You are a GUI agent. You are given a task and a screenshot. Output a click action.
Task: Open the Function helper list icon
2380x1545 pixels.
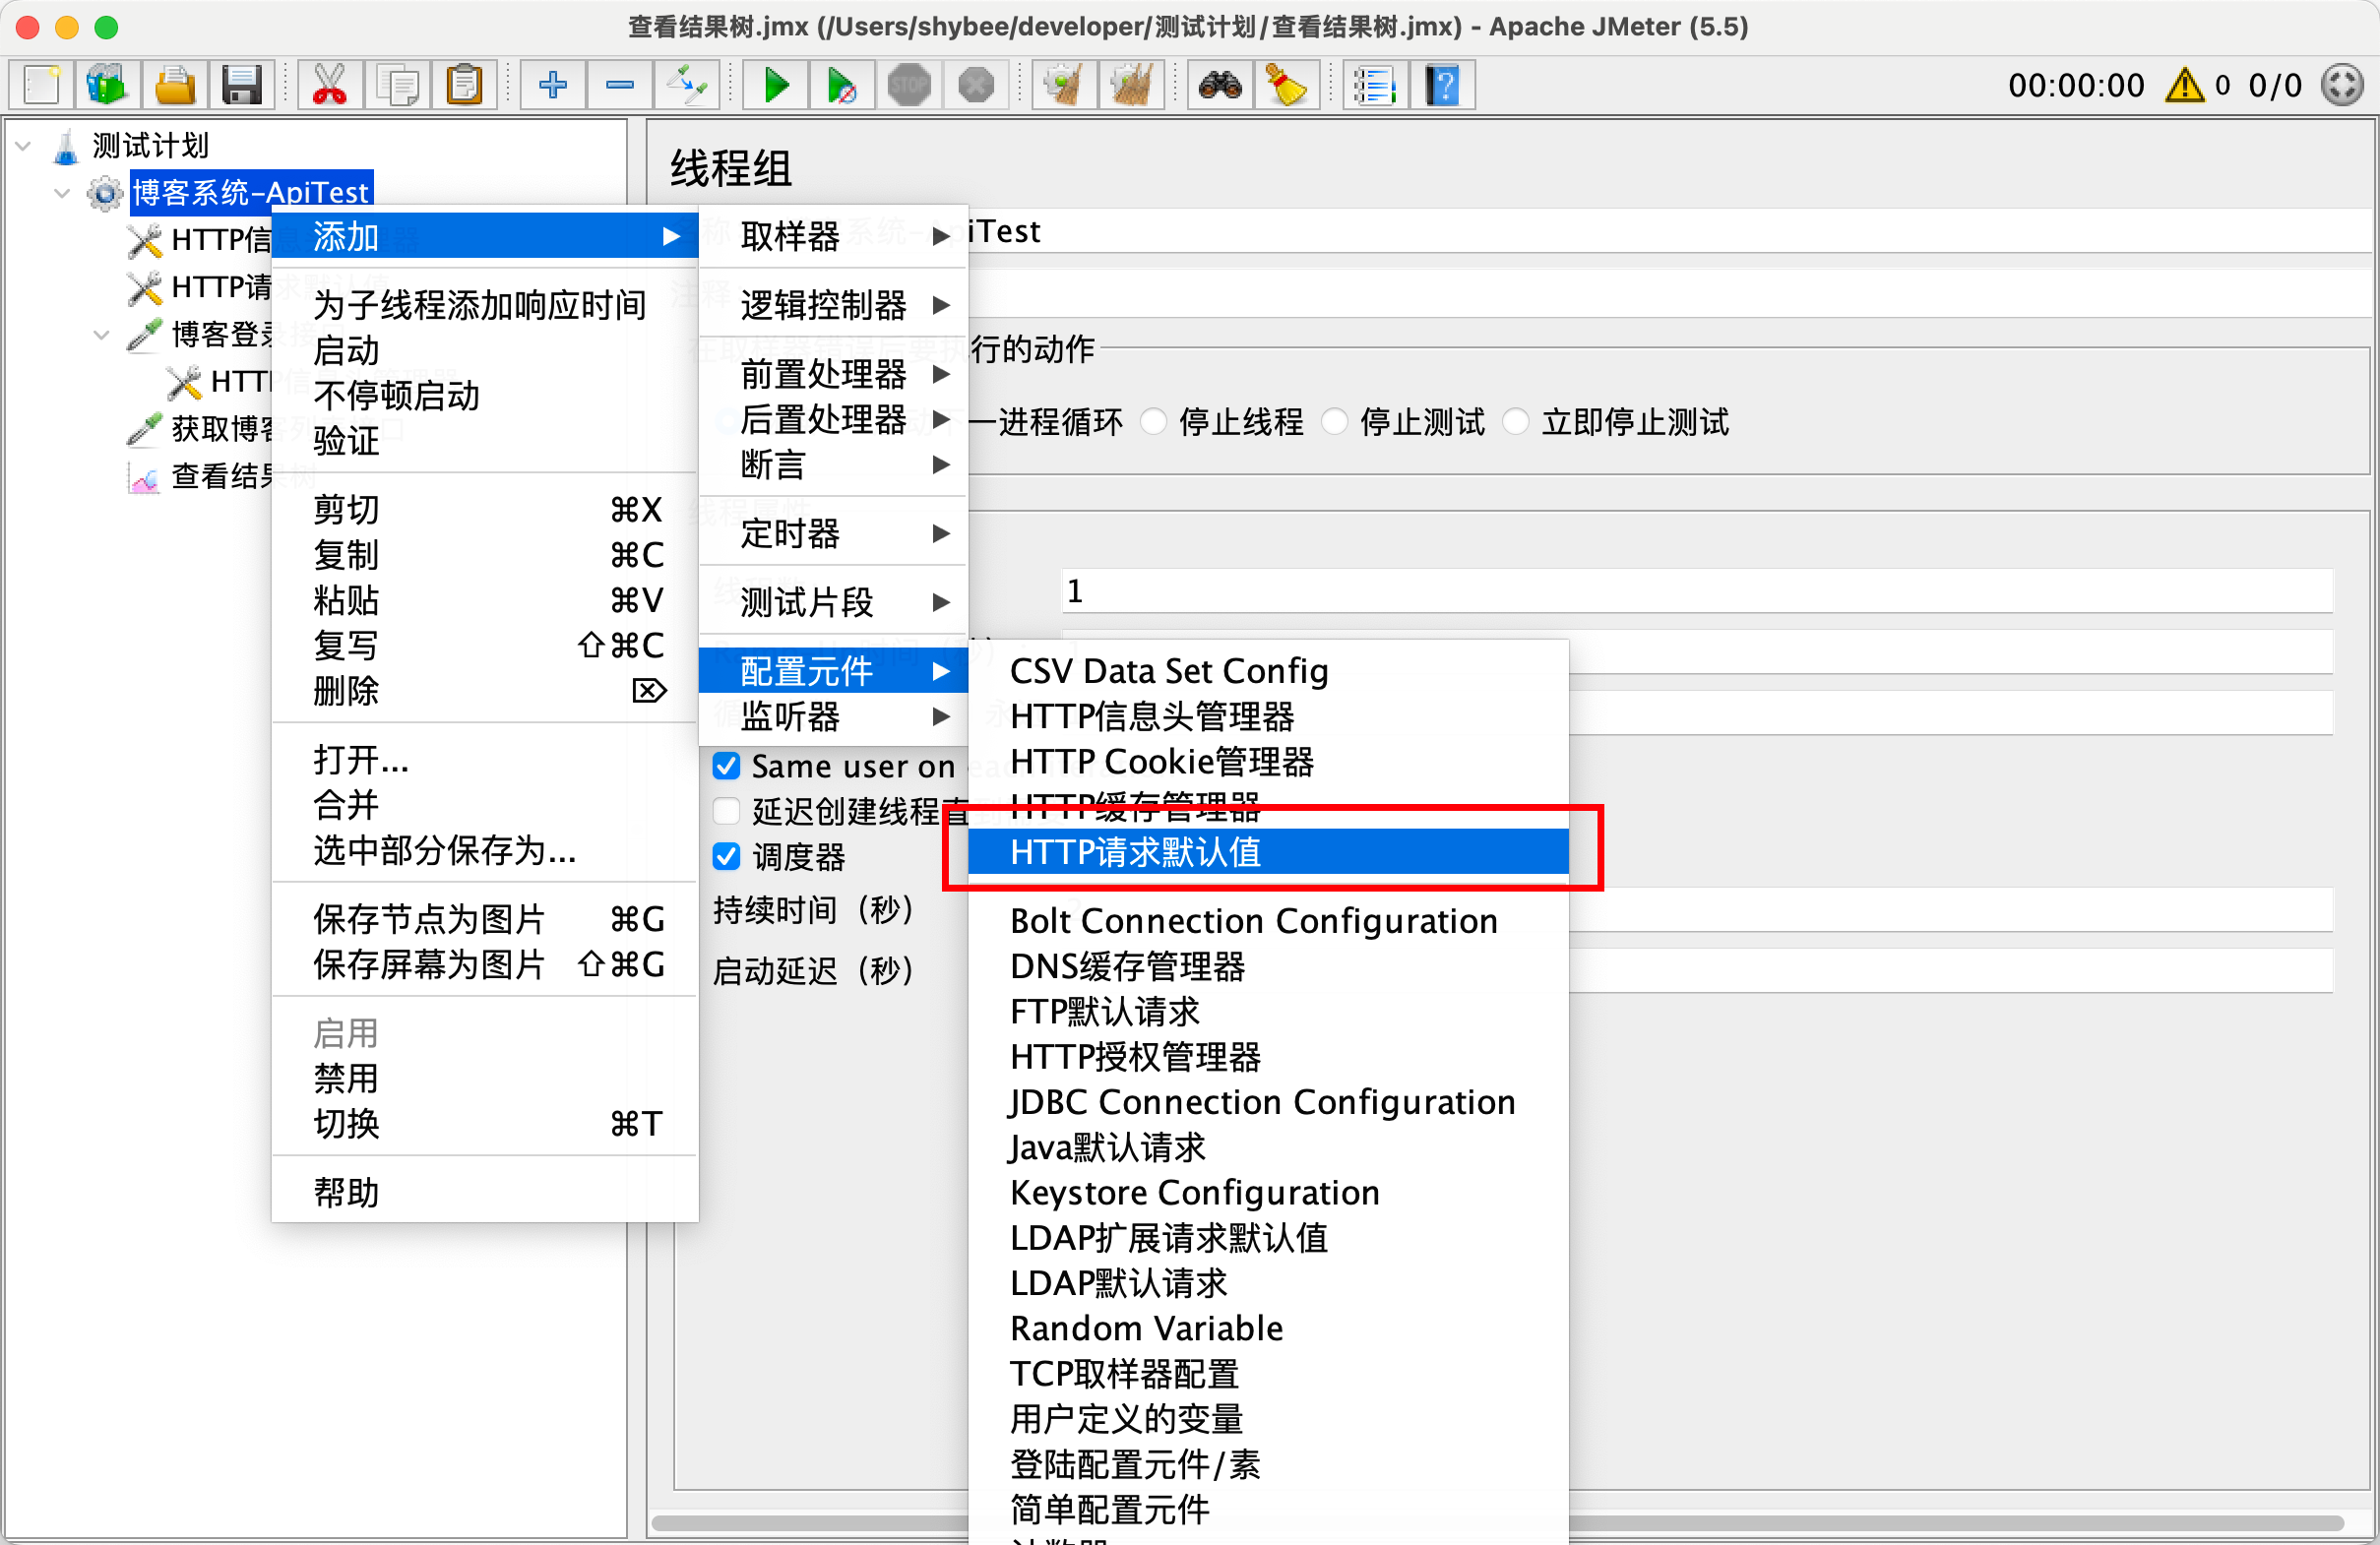pyautogui.click(x=1375, y=86)
